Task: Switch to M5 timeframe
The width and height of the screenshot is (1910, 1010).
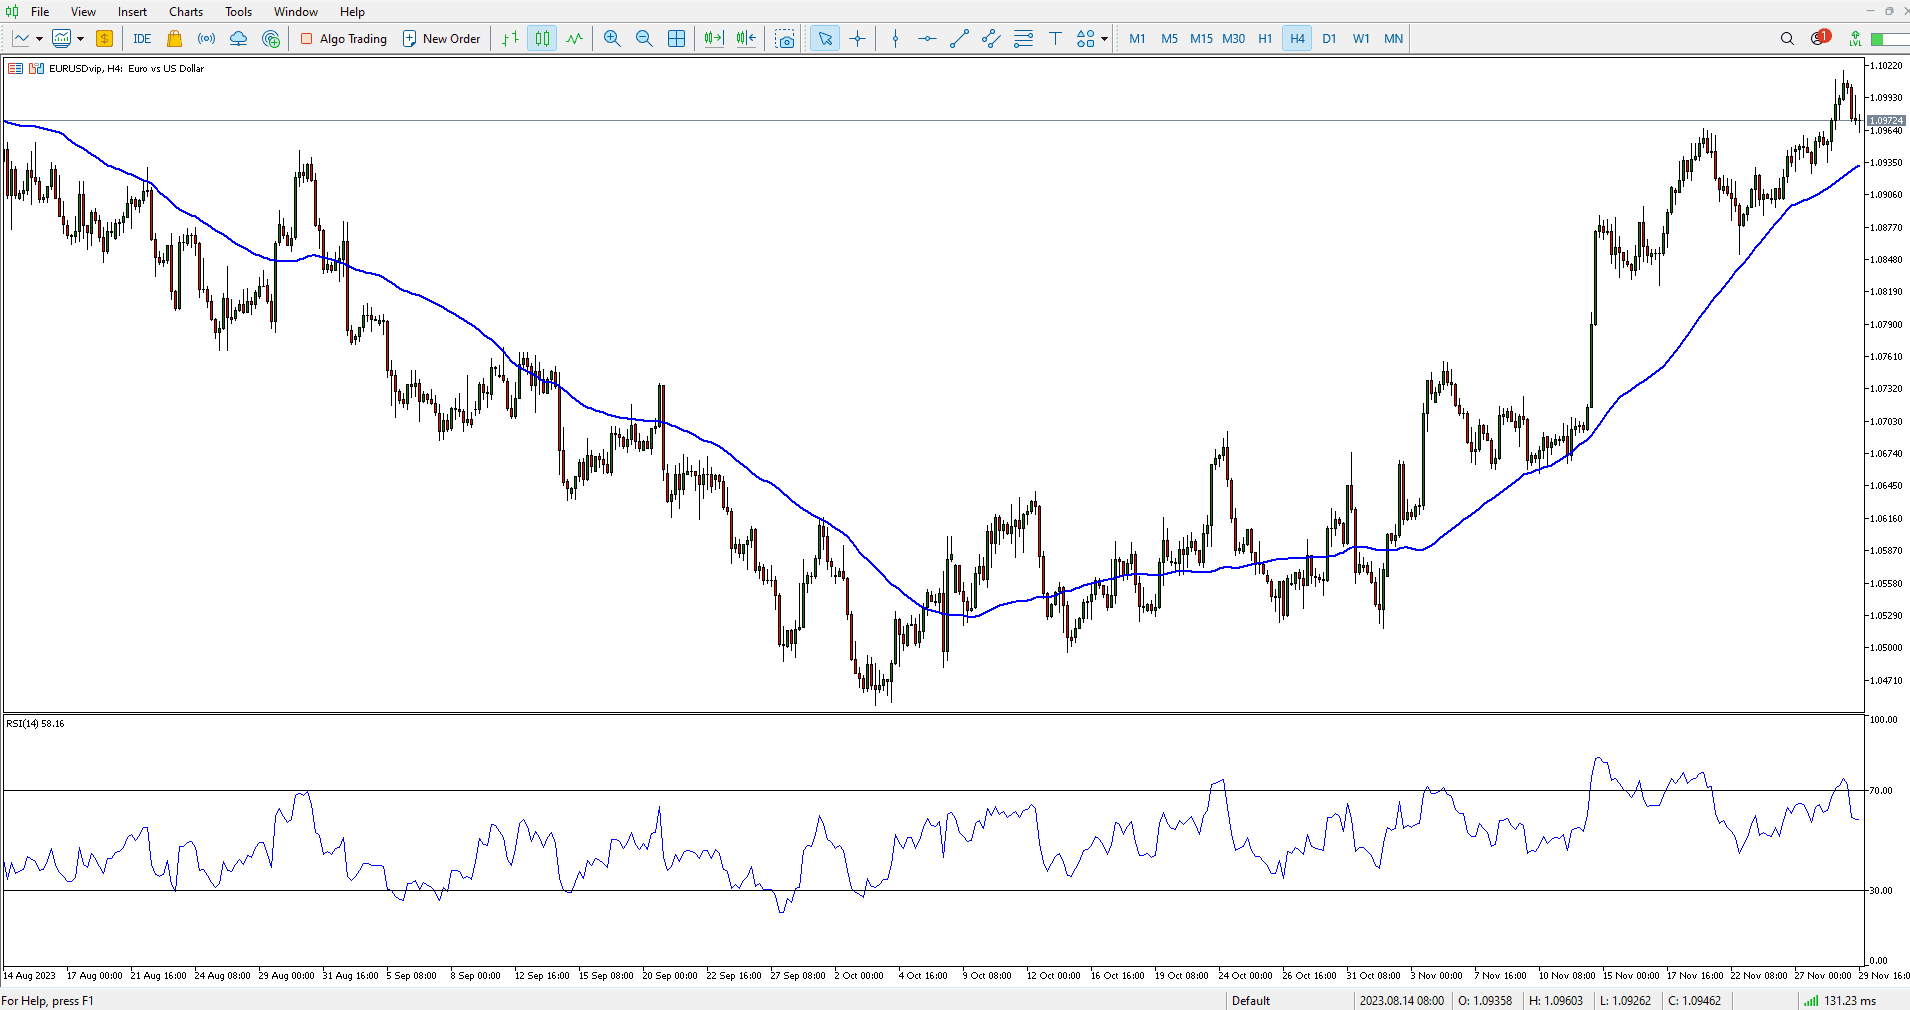Action: point(1169,39)
